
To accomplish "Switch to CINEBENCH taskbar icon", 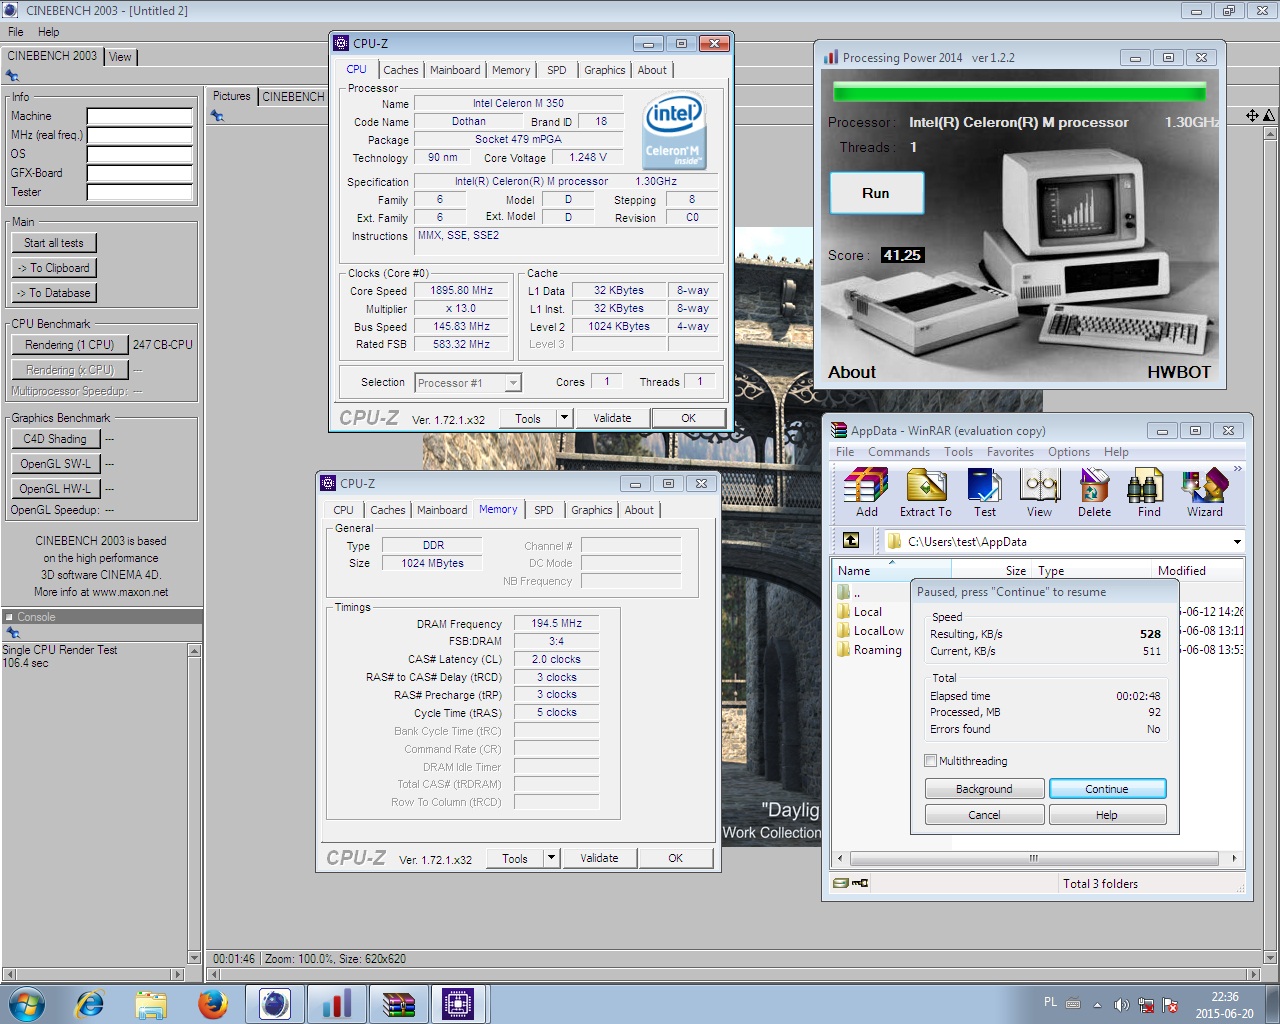I will [x=274, y=1004].
